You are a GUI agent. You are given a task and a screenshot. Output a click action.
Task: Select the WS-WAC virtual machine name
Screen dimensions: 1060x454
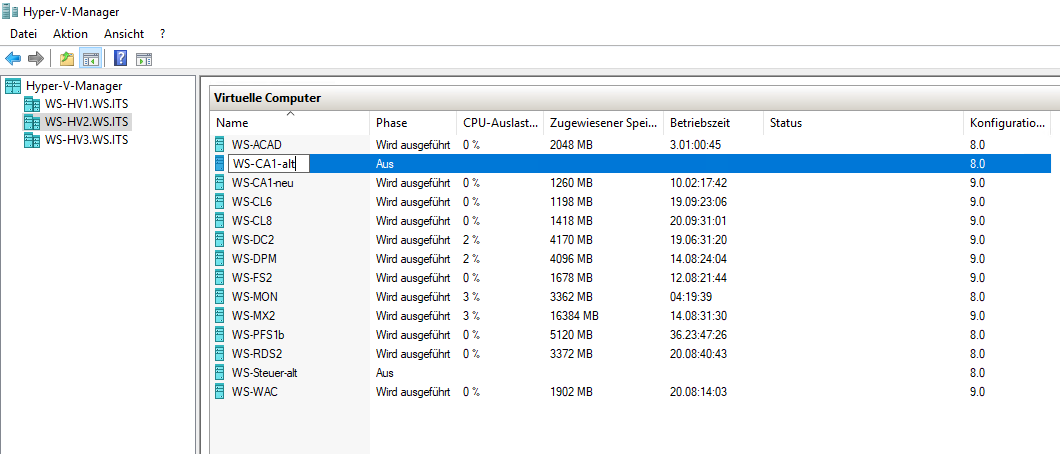click(x=254, y=391)
